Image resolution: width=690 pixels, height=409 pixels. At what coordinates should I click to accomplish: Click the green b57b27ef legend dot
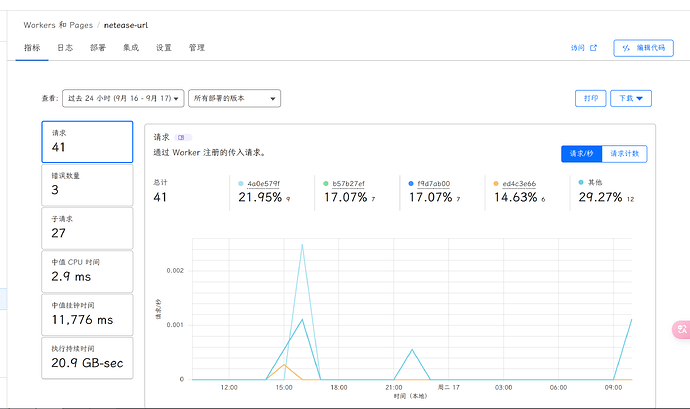tap(326, 184)
